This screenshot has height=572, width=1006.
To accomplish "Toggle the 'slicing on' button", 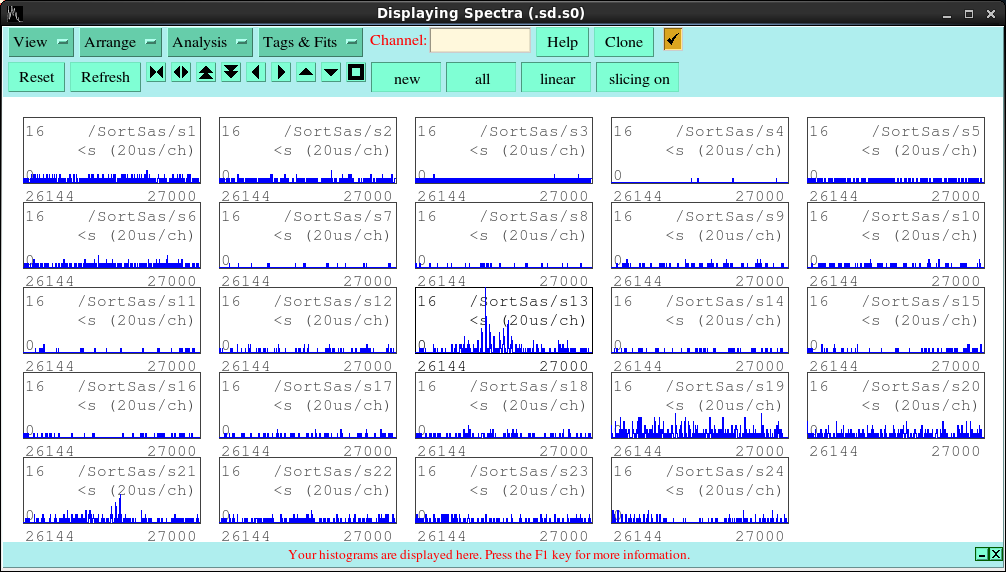I will click(638, 78).
